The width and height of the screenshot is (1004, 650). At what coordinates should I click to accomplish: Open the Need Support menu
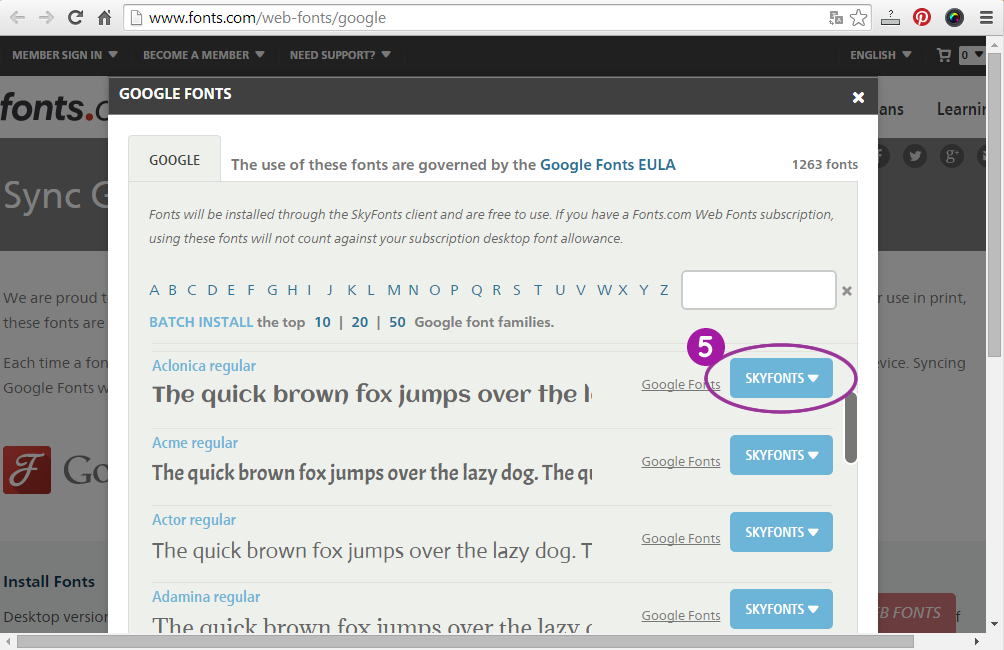pos(340,55)
